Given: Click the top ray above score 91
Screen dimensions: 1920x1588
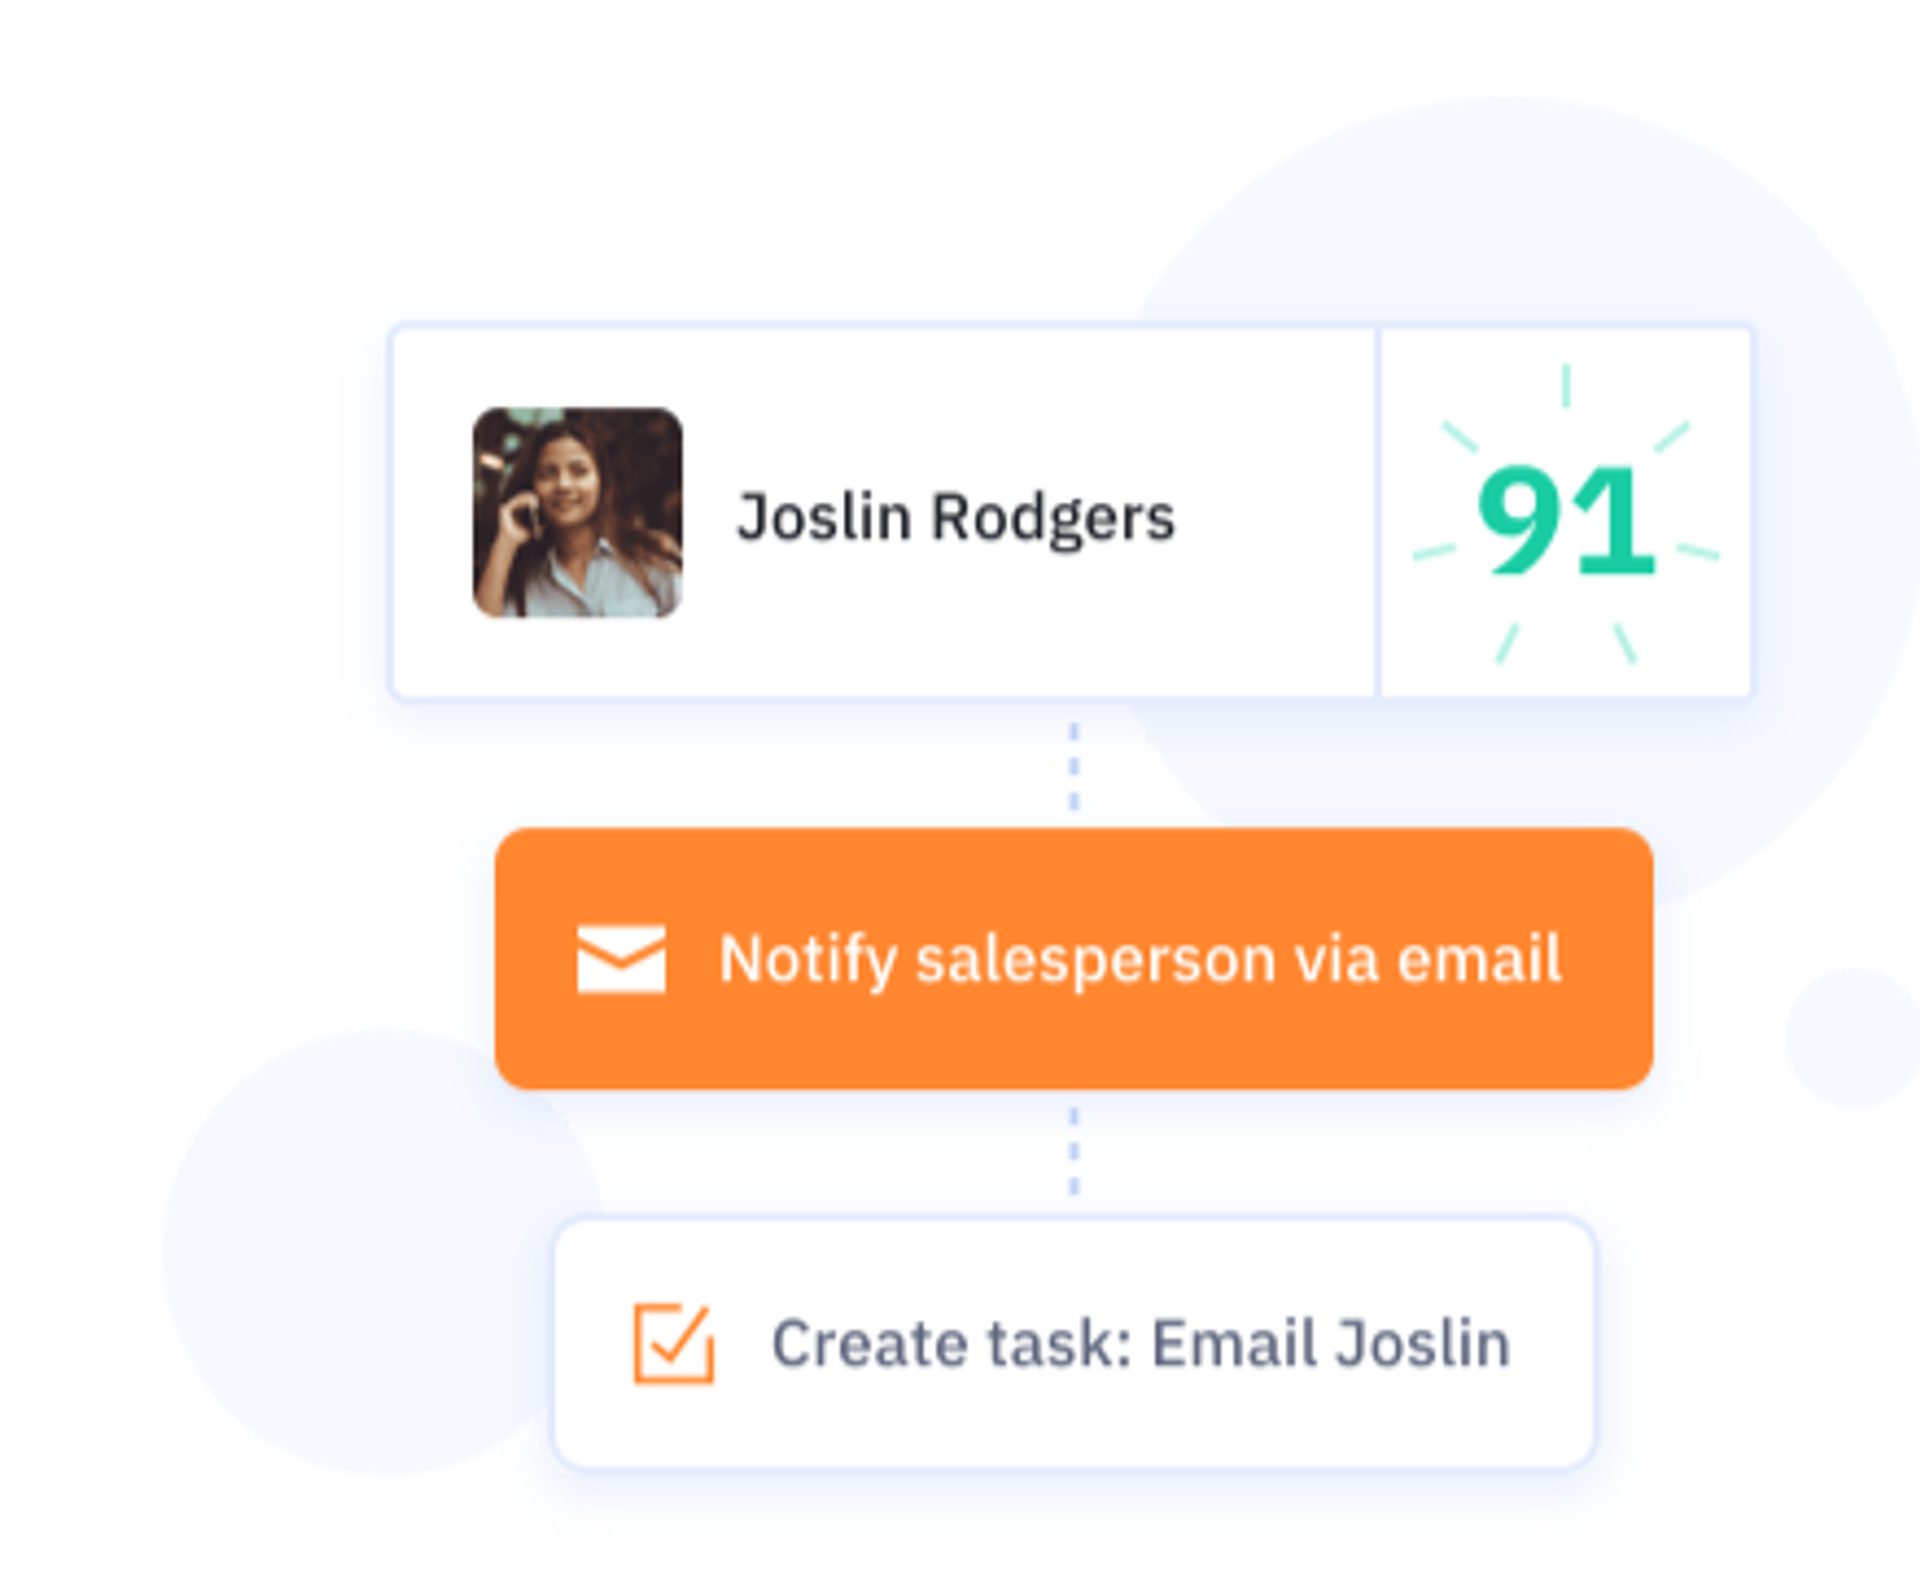Looking at the screenshot, I should (1566, 386).
